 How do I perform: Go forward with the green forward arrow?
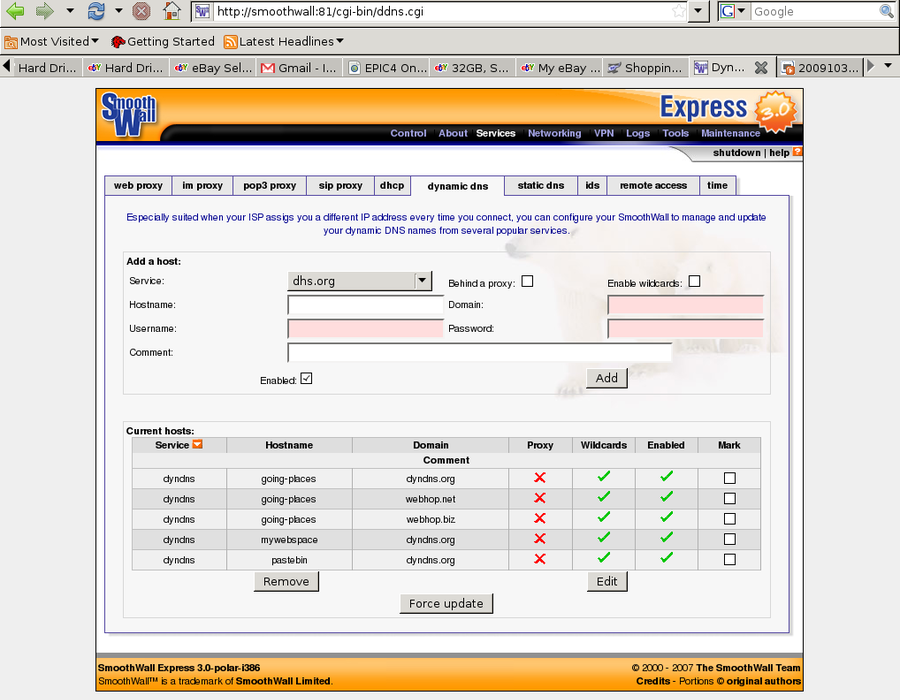coord(45,11)
